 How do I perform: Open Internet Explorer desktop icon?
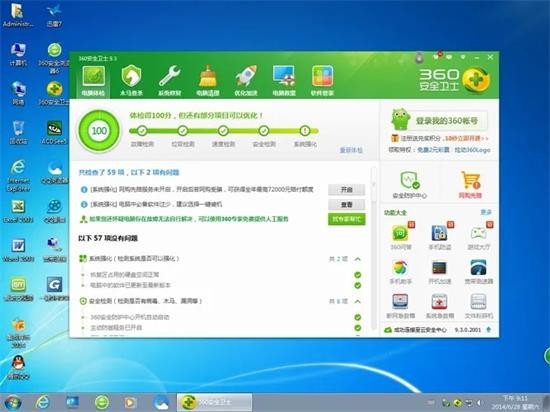18,175
